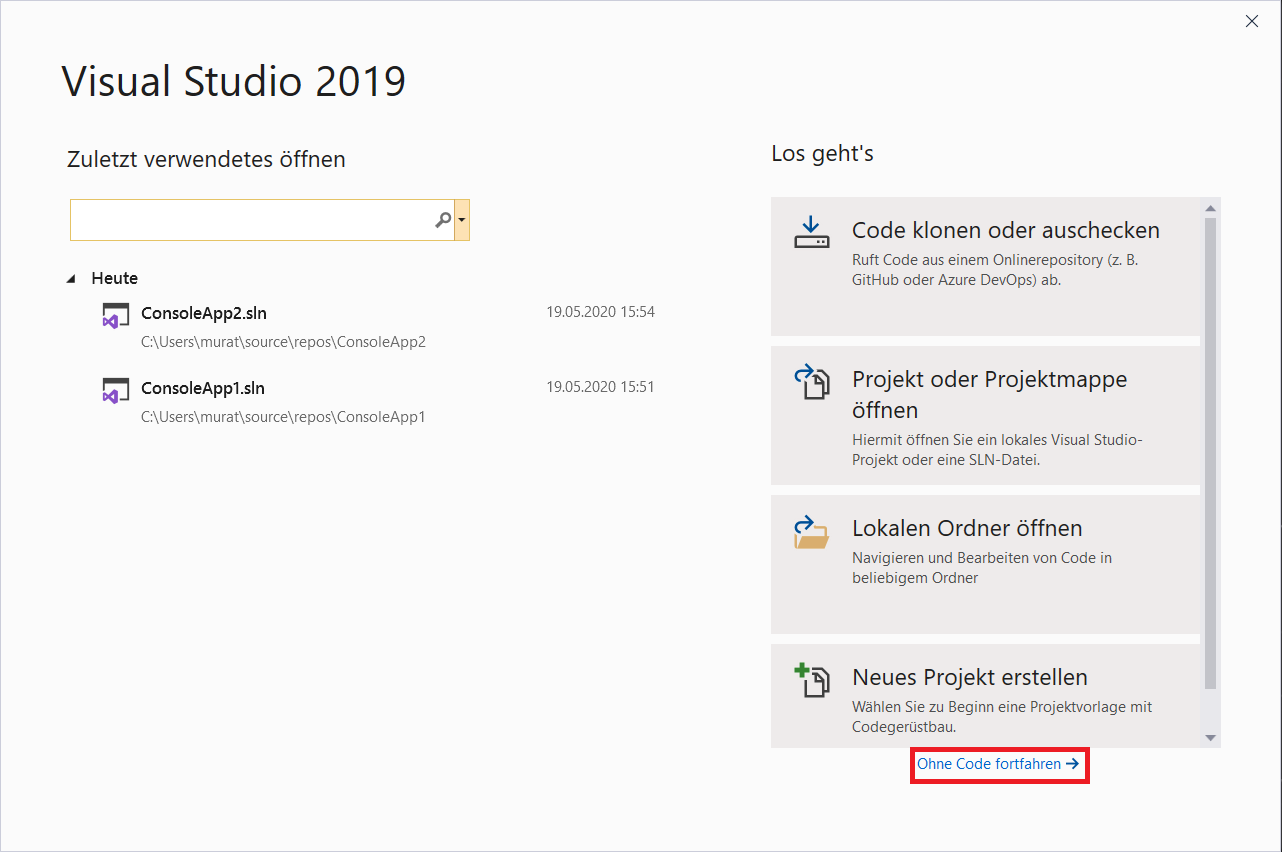
Task: Click the new project plus icon
Action: pyautogui.click(x=811, y=680)
